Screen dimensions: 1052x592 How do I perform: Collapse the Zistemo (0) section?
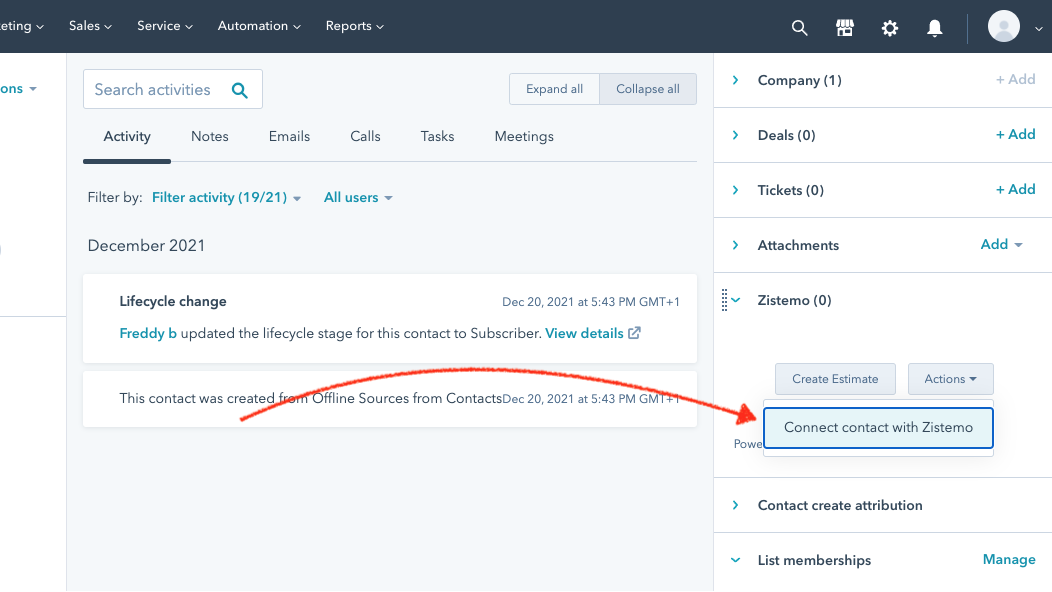pyautogui.click(x=736, y=300)
